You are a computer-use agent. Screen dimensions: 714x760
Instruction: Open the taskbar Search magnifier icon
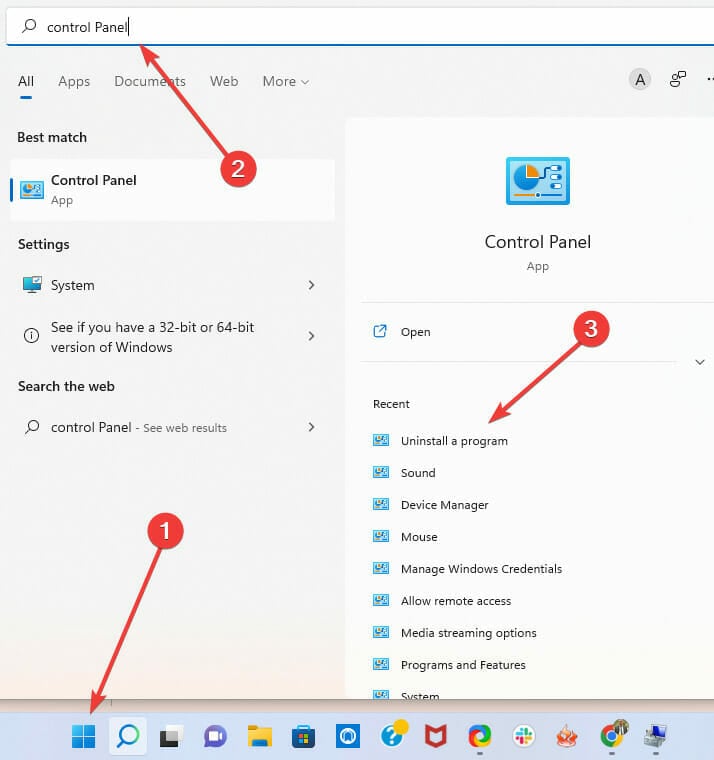128,736
